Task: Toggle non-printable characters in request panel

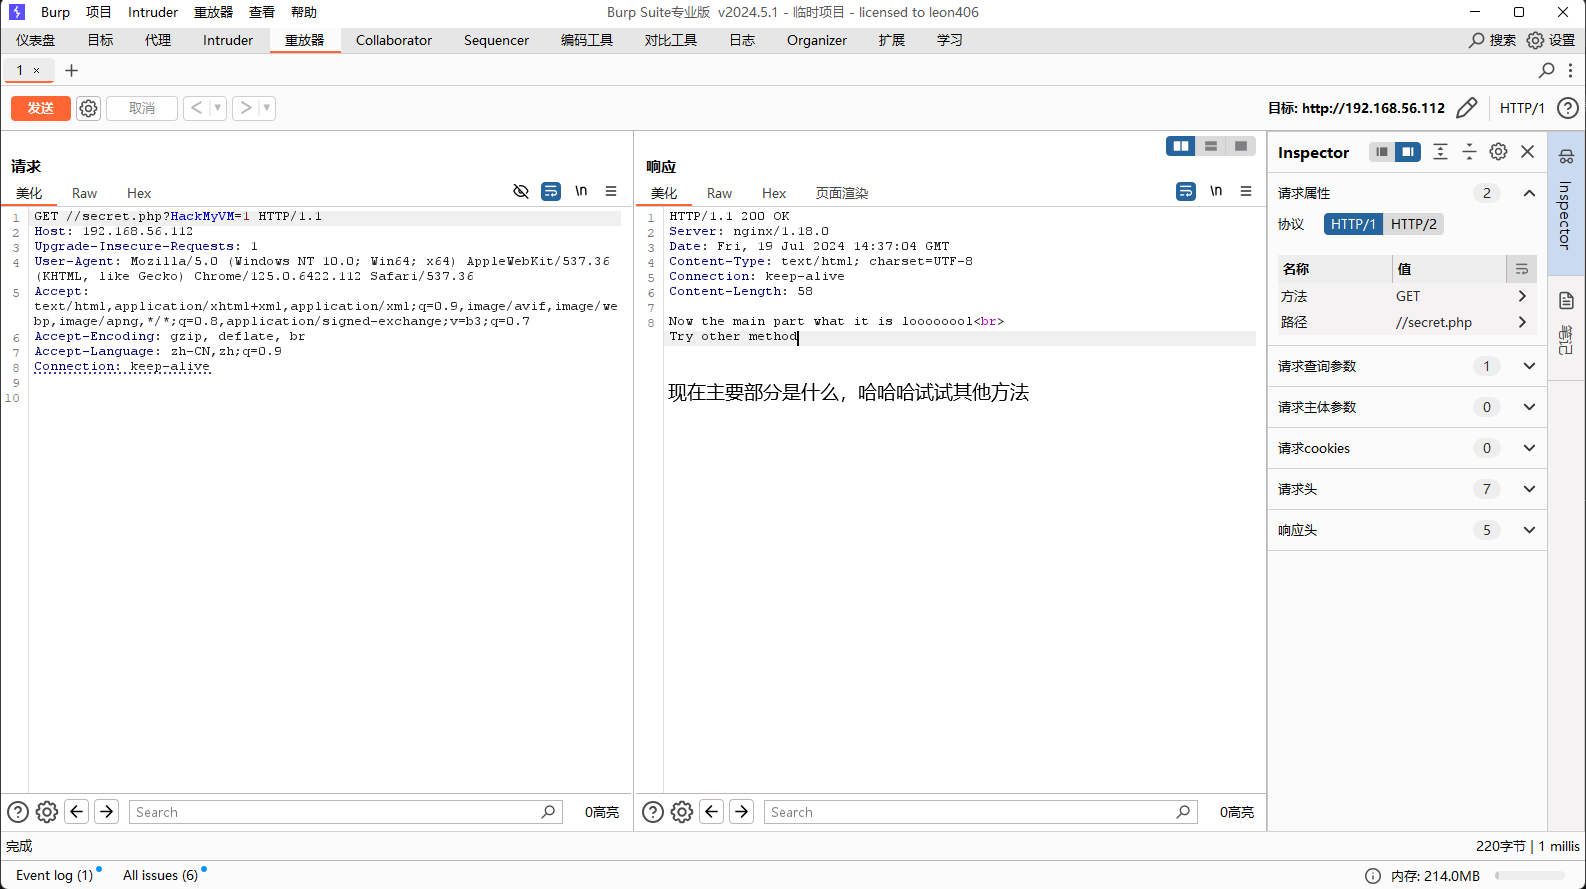Action: pos(581,191)
